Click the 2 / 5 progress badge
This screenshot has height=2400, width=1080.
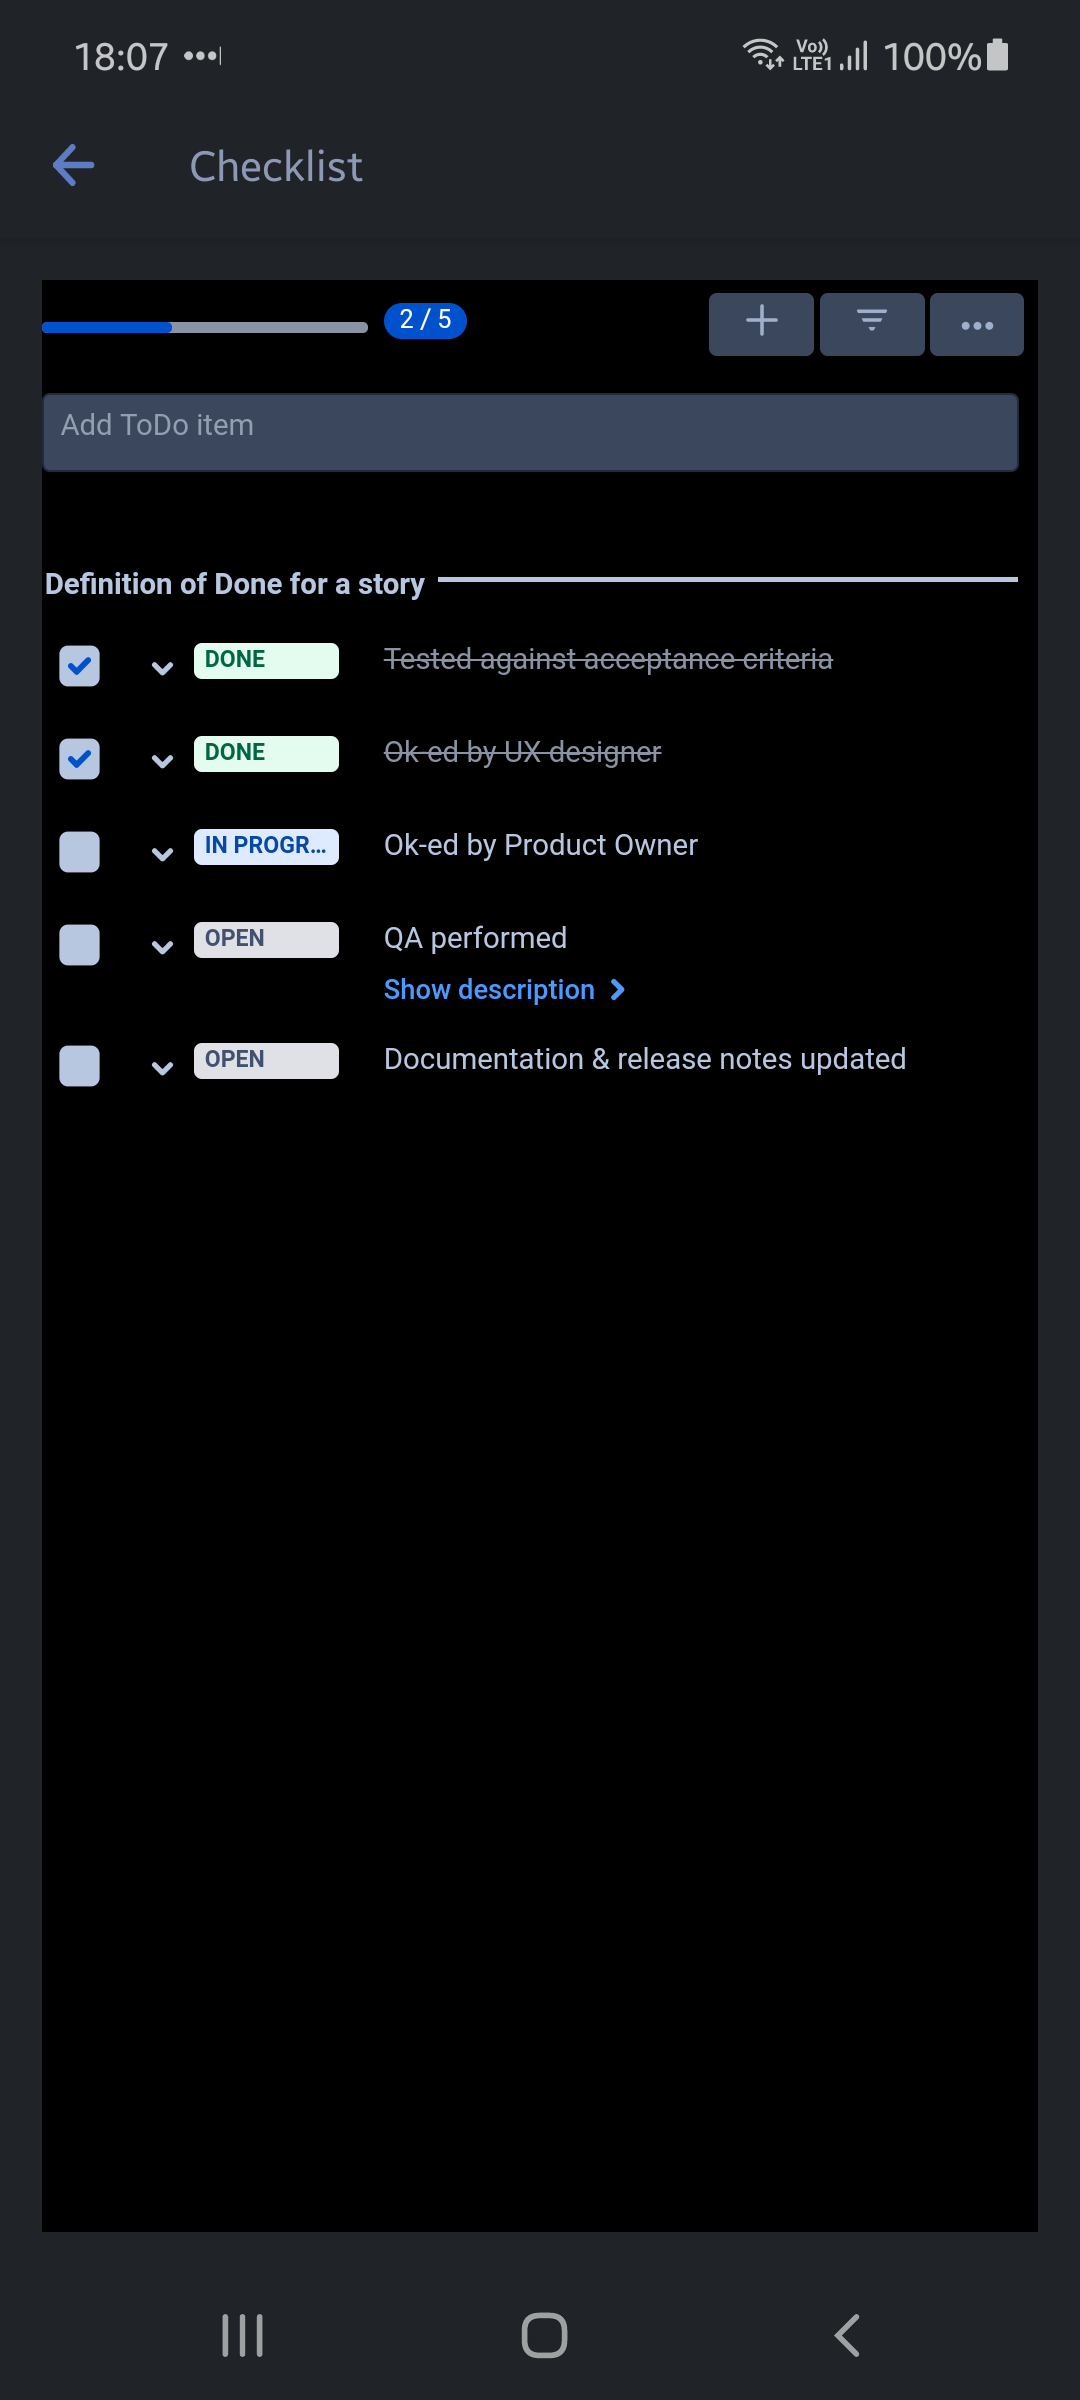click(x=425, y=320)
